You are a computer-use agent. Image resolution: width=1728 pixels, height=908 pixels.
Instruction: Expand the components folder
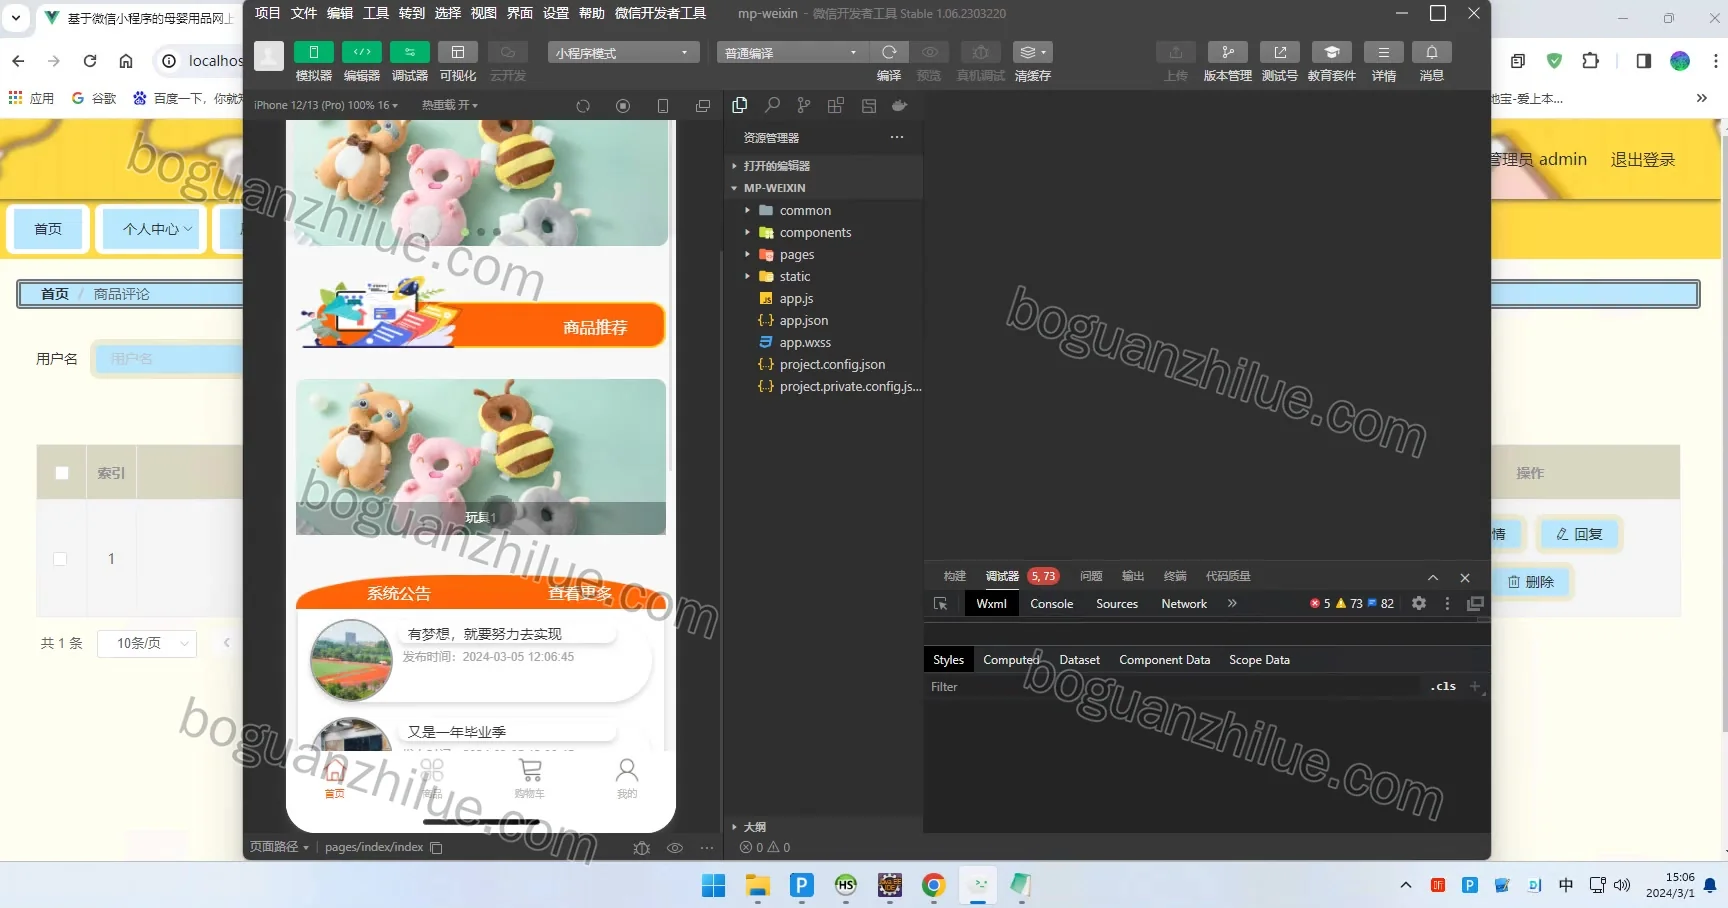click(815, 232)
